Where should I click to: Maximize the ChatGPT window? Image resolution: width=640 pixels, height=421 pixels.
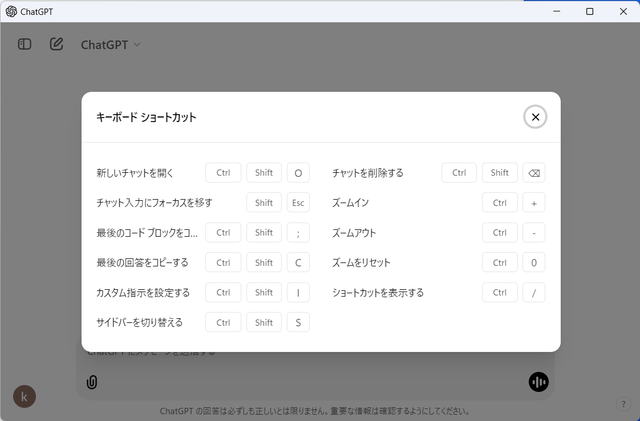590,11
